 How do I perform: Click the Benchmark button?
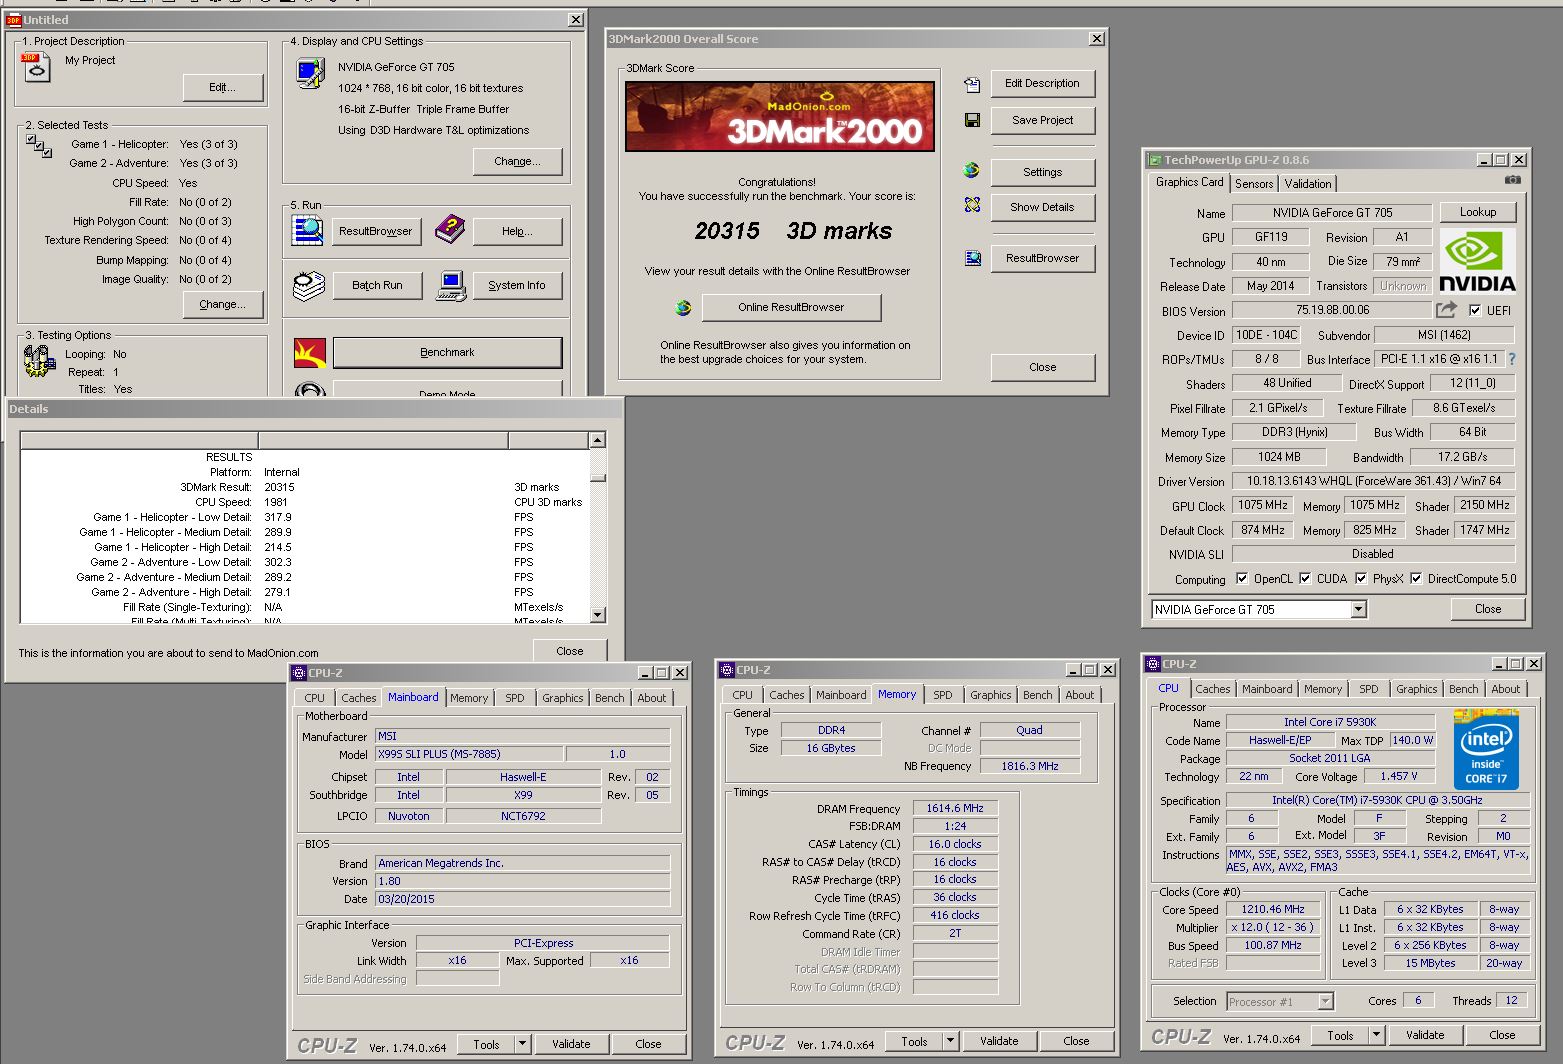click(x=447, y=352)
